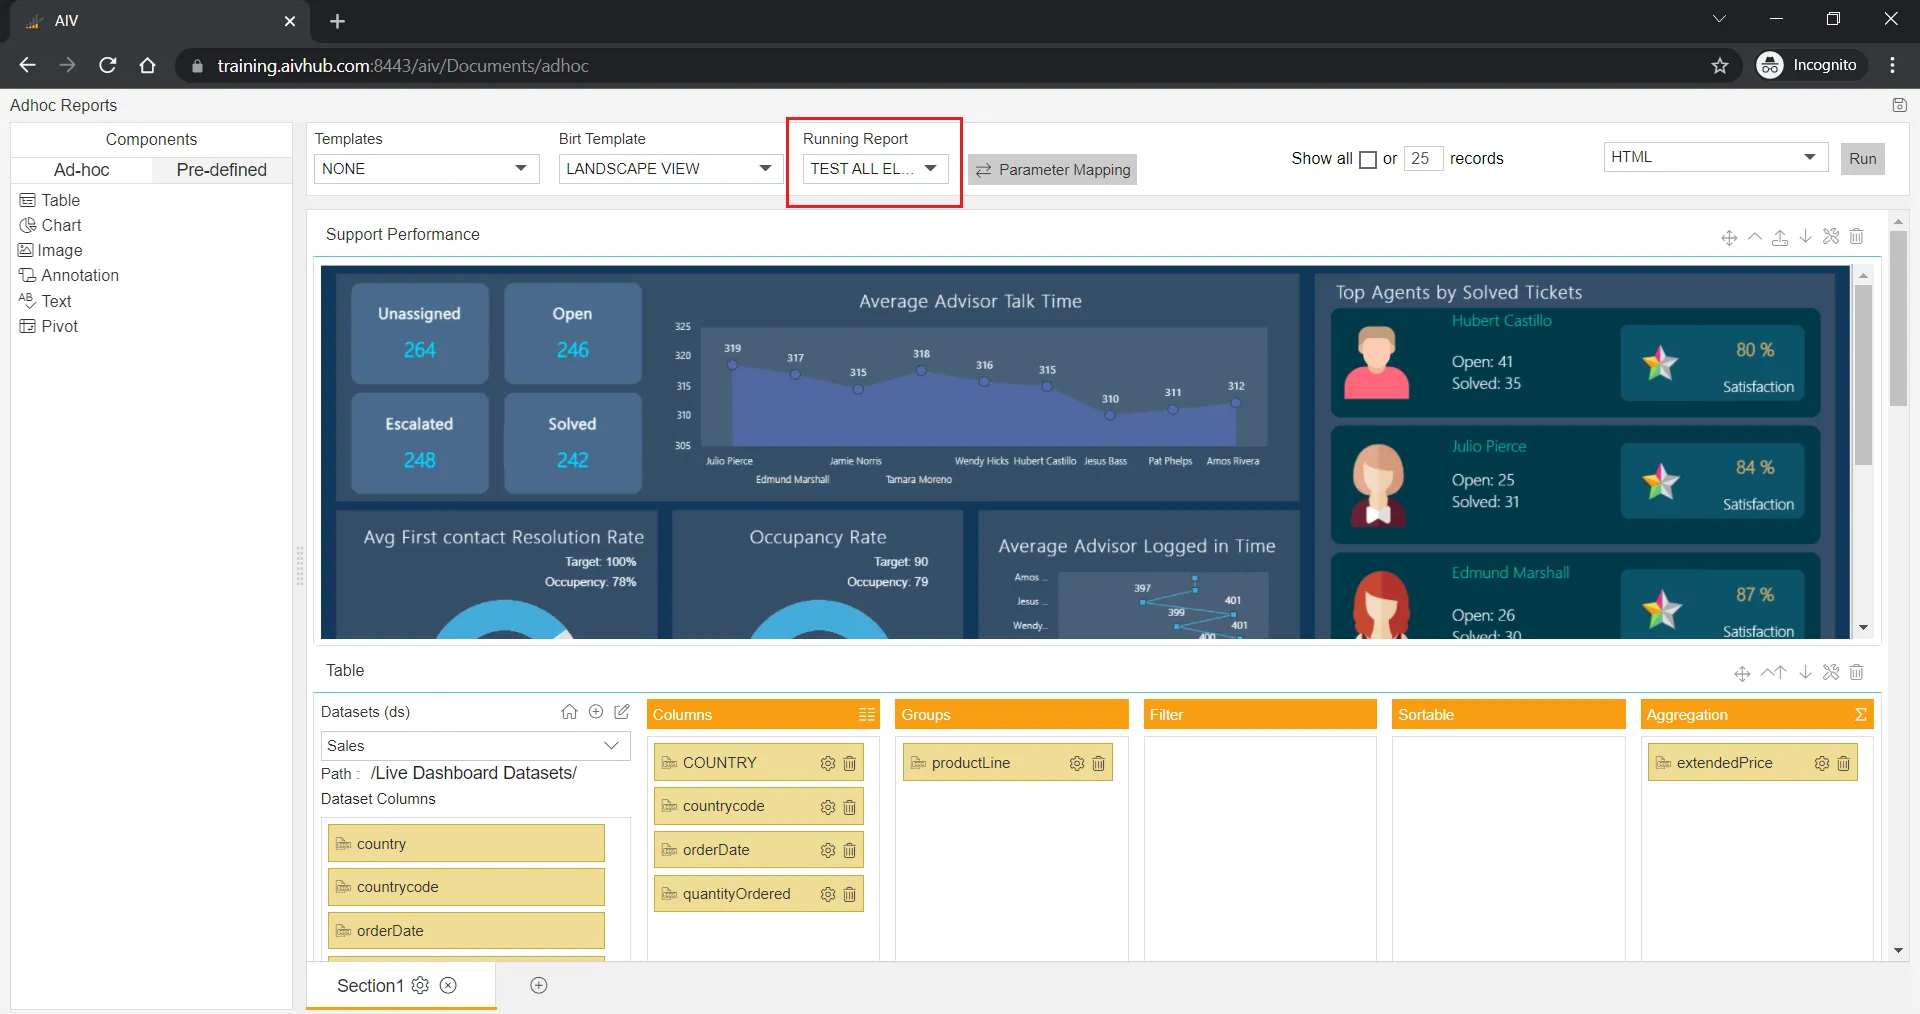
Task: Open the Birt Template LANDSCAPE VIEW dropdown
Action: click(671, 168)
